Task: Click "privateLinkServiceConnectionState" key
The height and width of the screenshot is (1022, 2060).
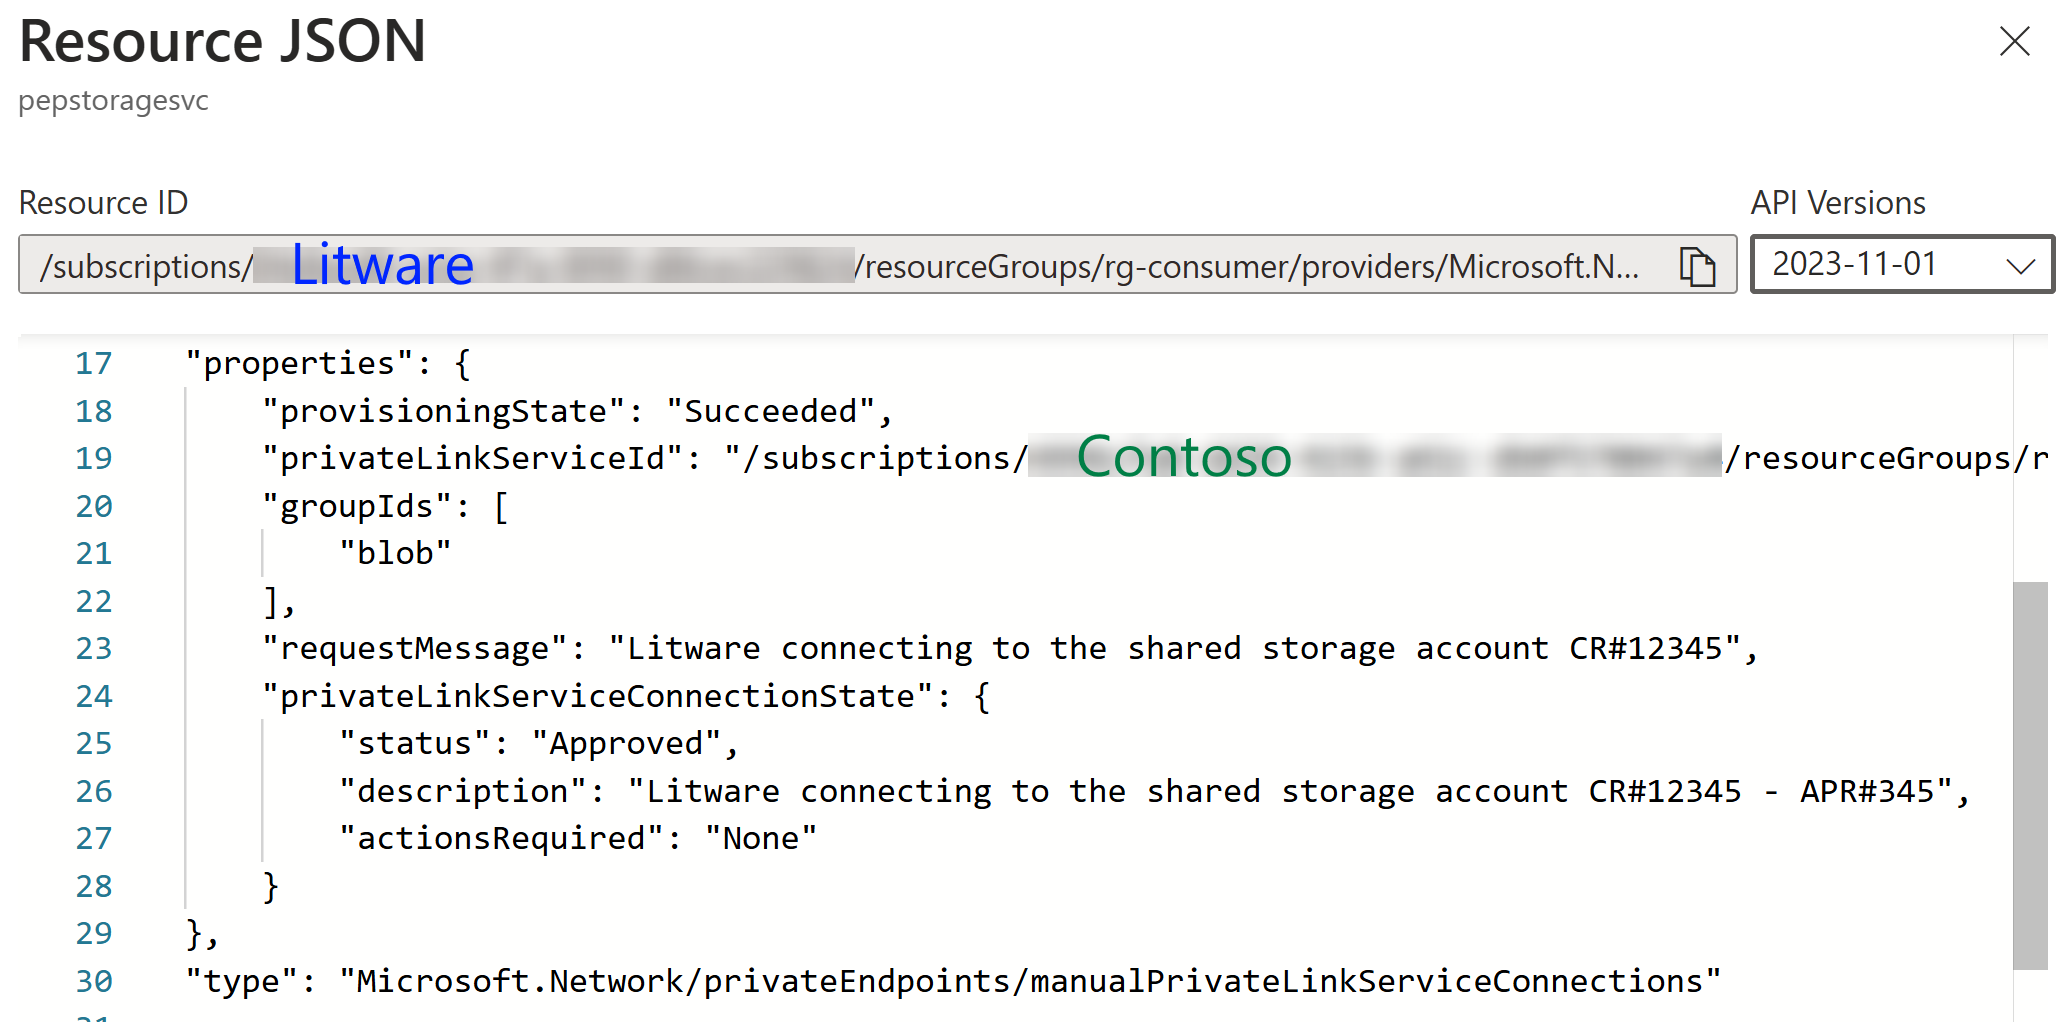Action: coord(597,696)
